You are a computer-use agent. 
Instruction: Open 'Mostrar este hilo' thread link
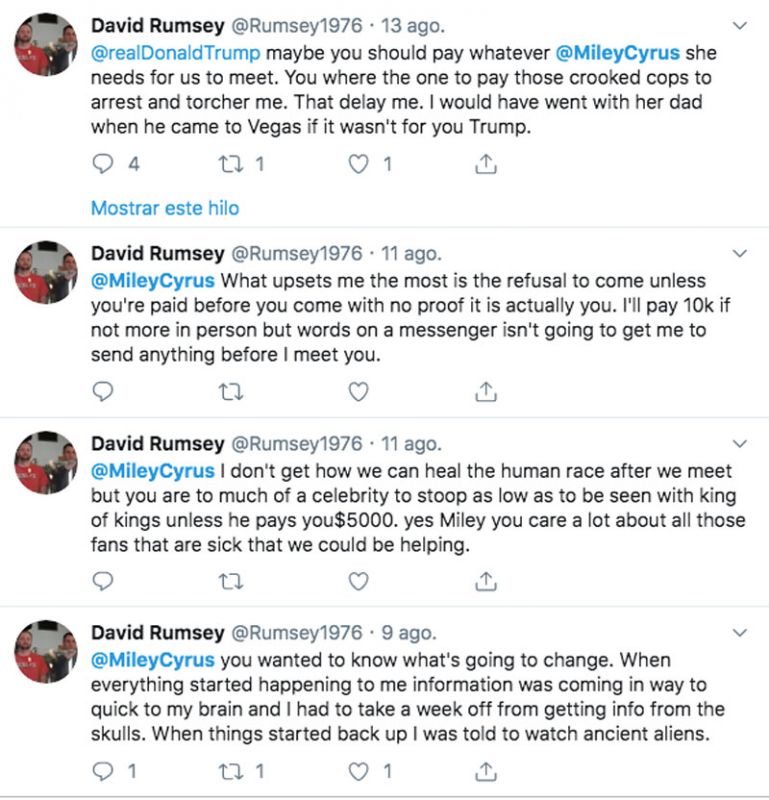165,208
